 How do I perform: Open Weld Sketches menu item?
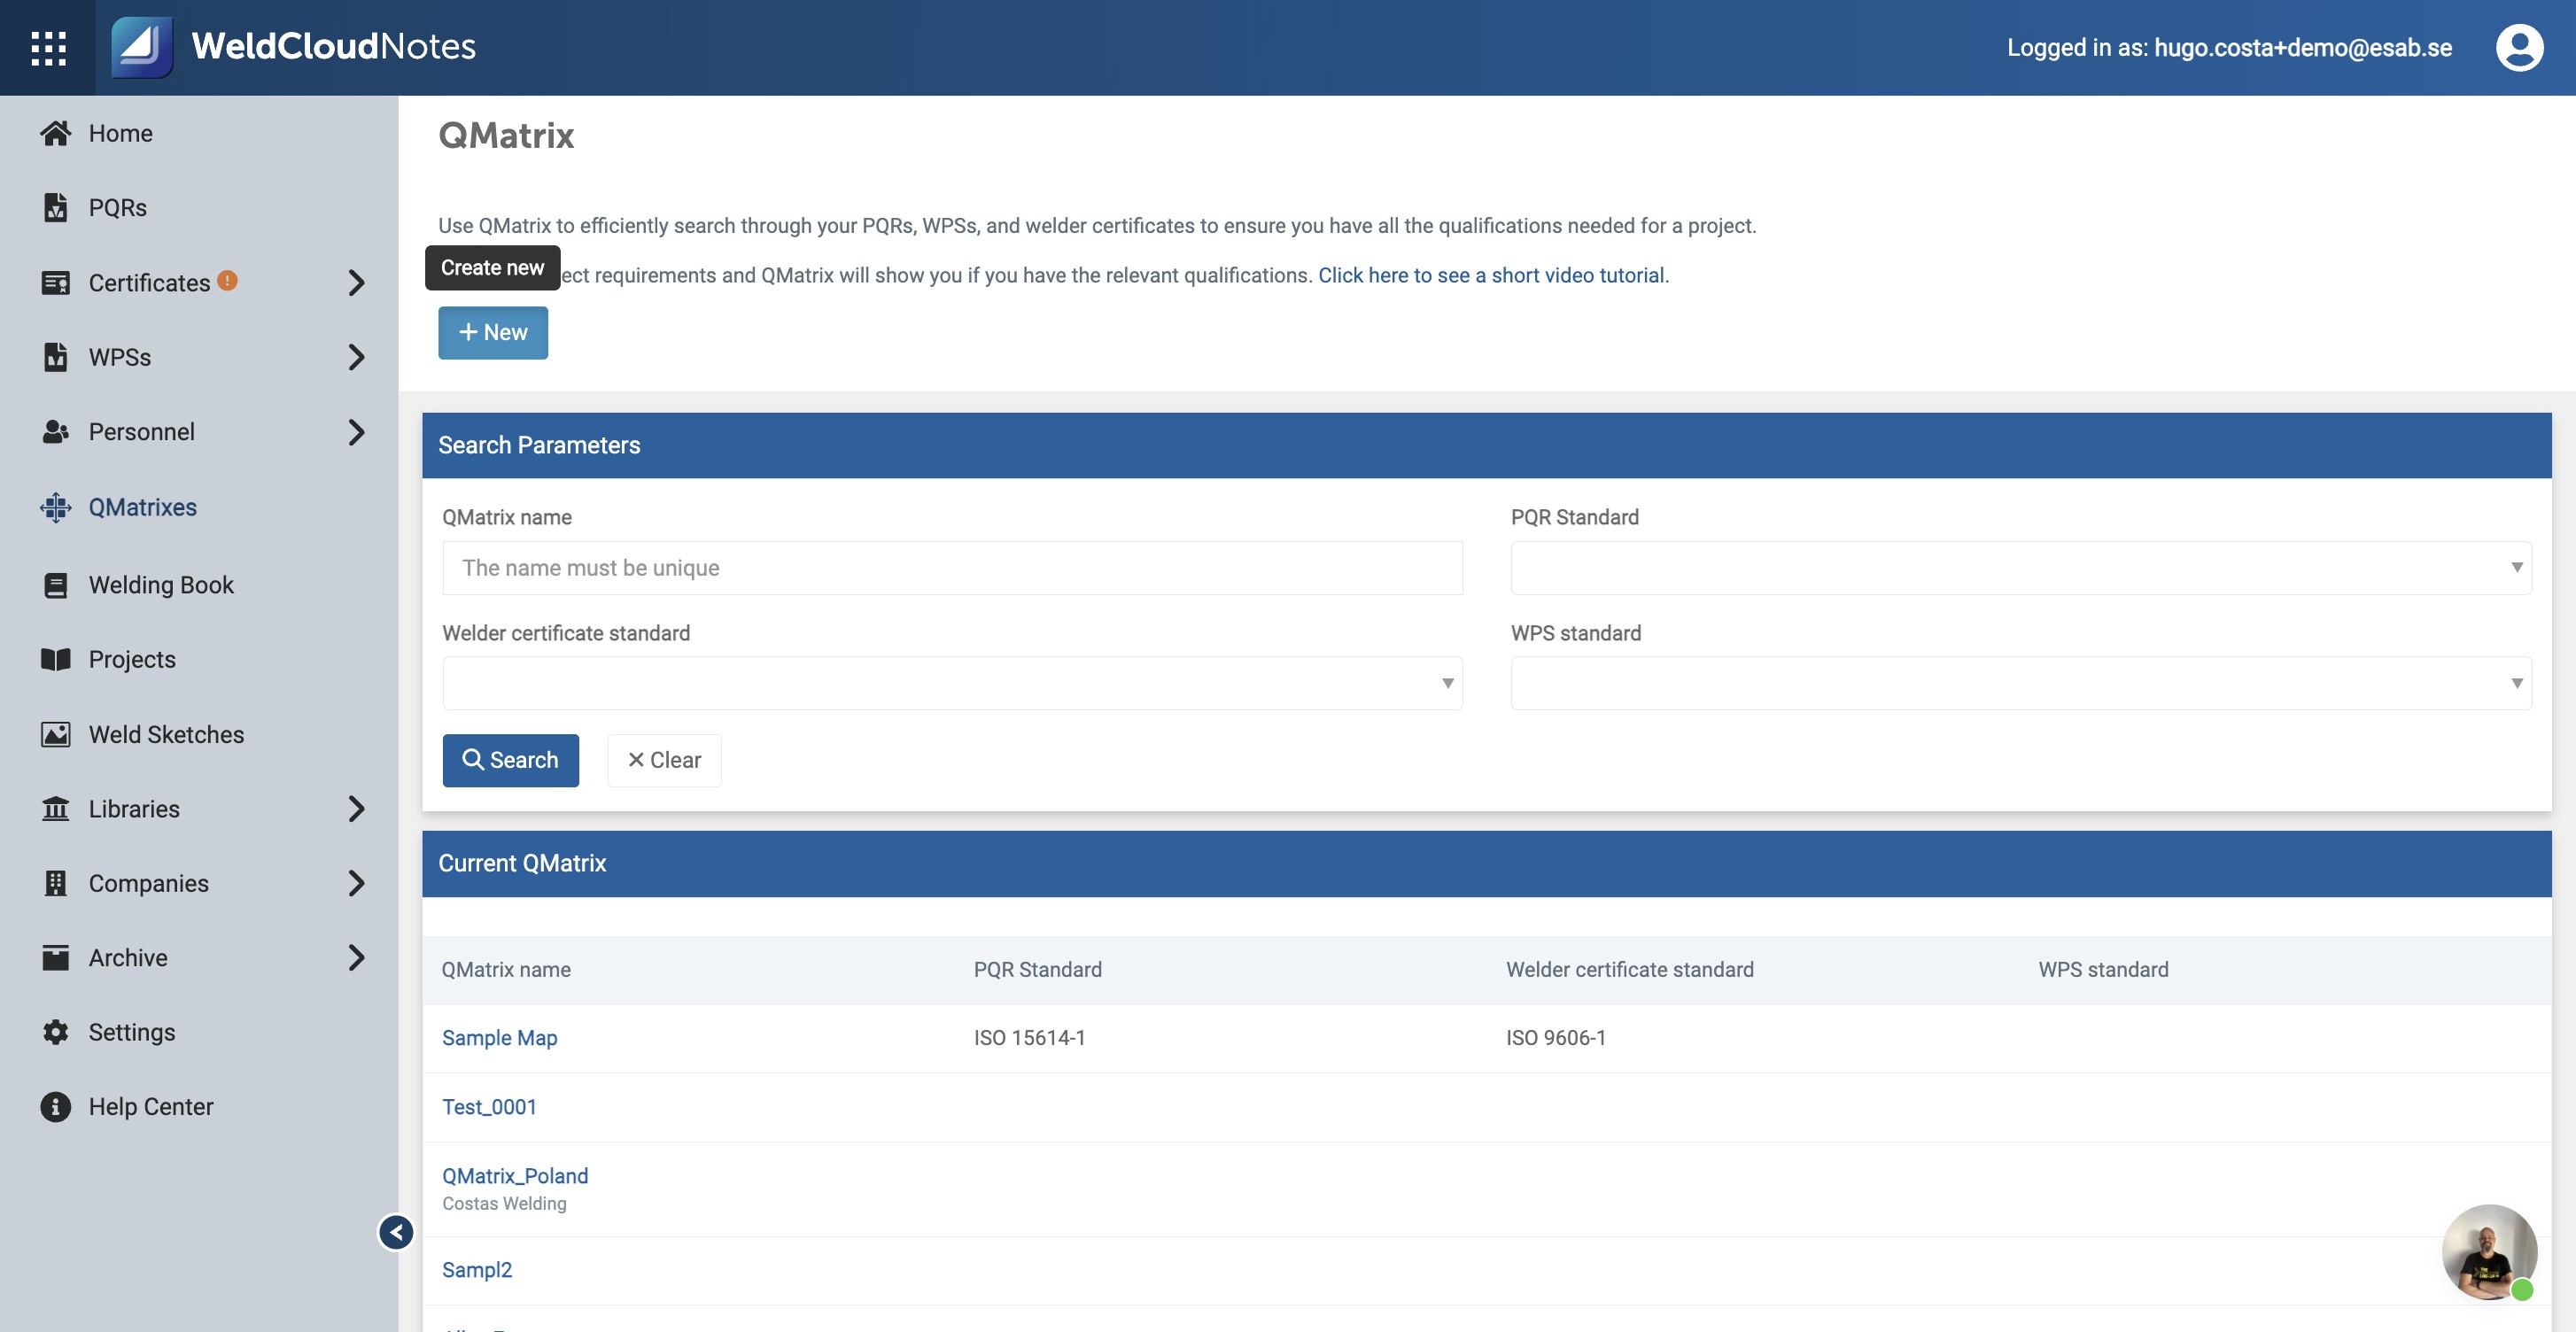click(166, 734)
